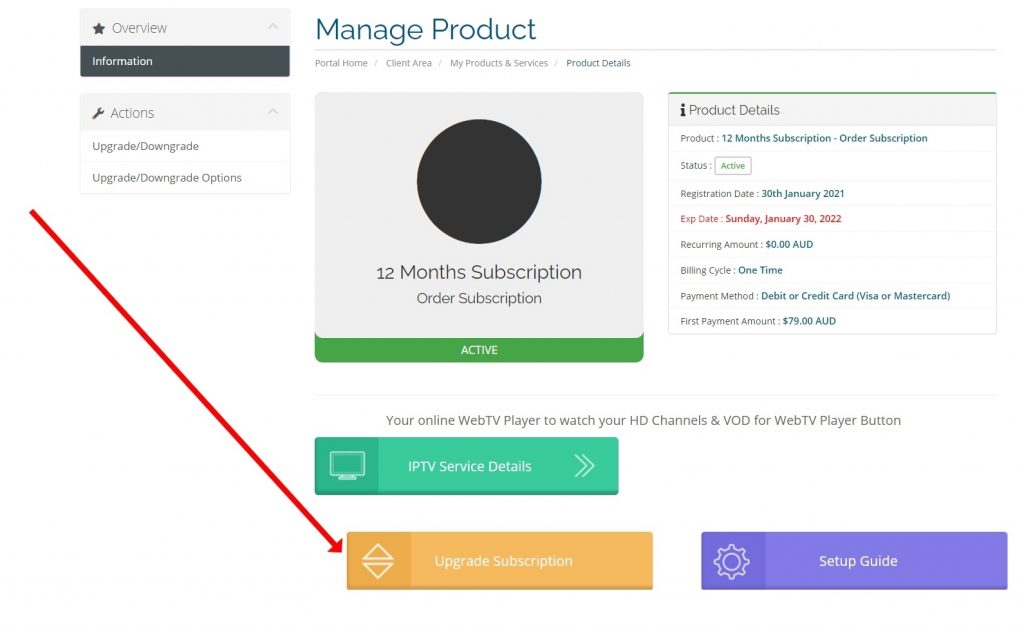Open the Setup Guide button
Image resolution: width=1024 pixels, height=629 pixels.
pyautogui.click(x=858, y=561)
